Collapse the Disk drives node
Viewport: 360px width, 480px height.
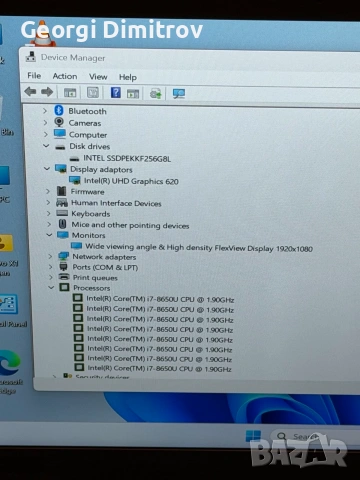point(46,146)
